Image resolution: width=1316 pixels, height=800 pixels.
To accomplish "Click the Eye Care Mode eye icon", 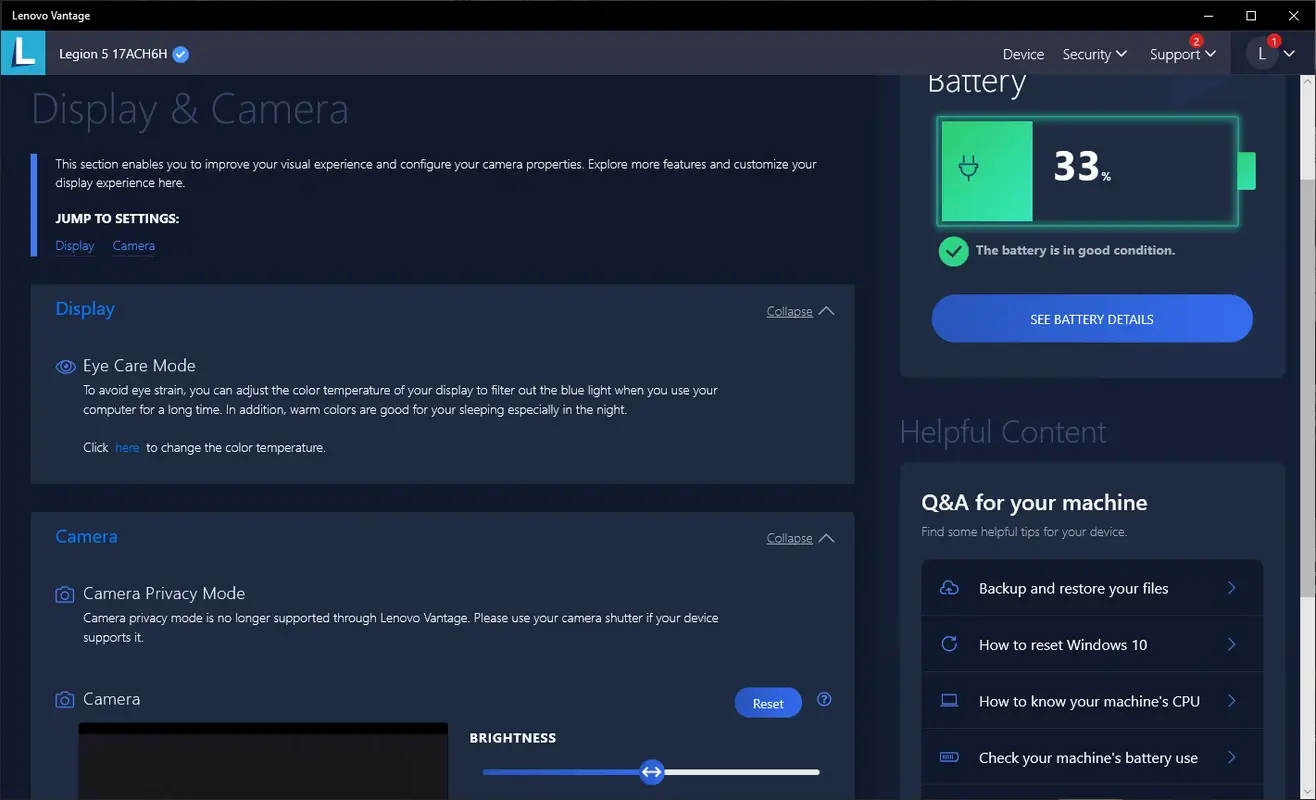I will (65, 366).
